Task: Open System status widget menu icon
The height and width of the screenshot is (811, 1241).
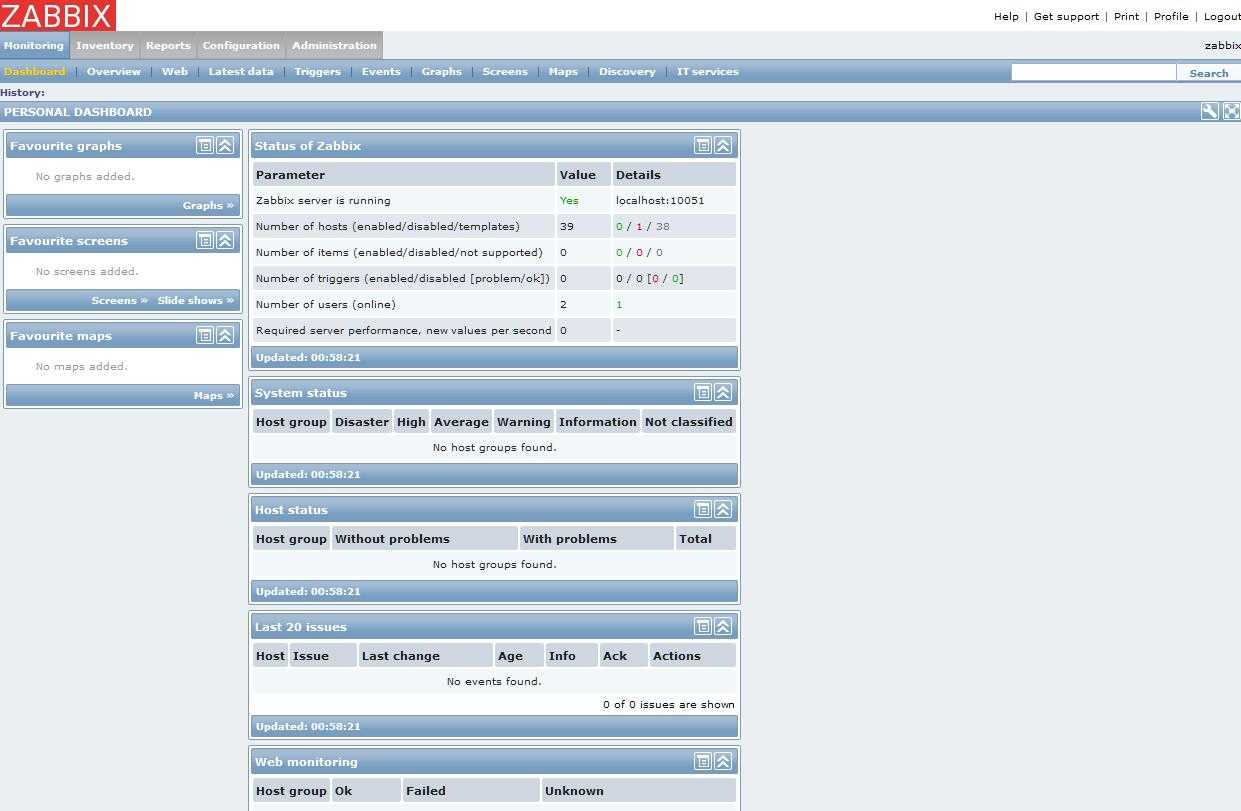Action: (x=702, y=392)
